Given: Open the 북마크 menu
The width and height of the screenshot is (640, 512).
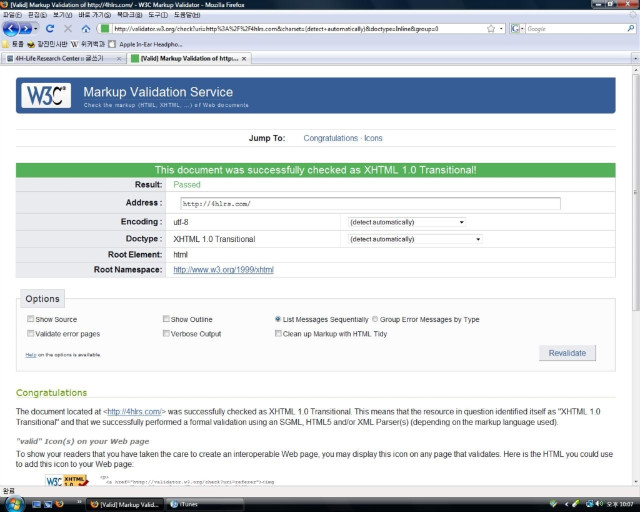Looking at the screenshot, I should [129, 15].
